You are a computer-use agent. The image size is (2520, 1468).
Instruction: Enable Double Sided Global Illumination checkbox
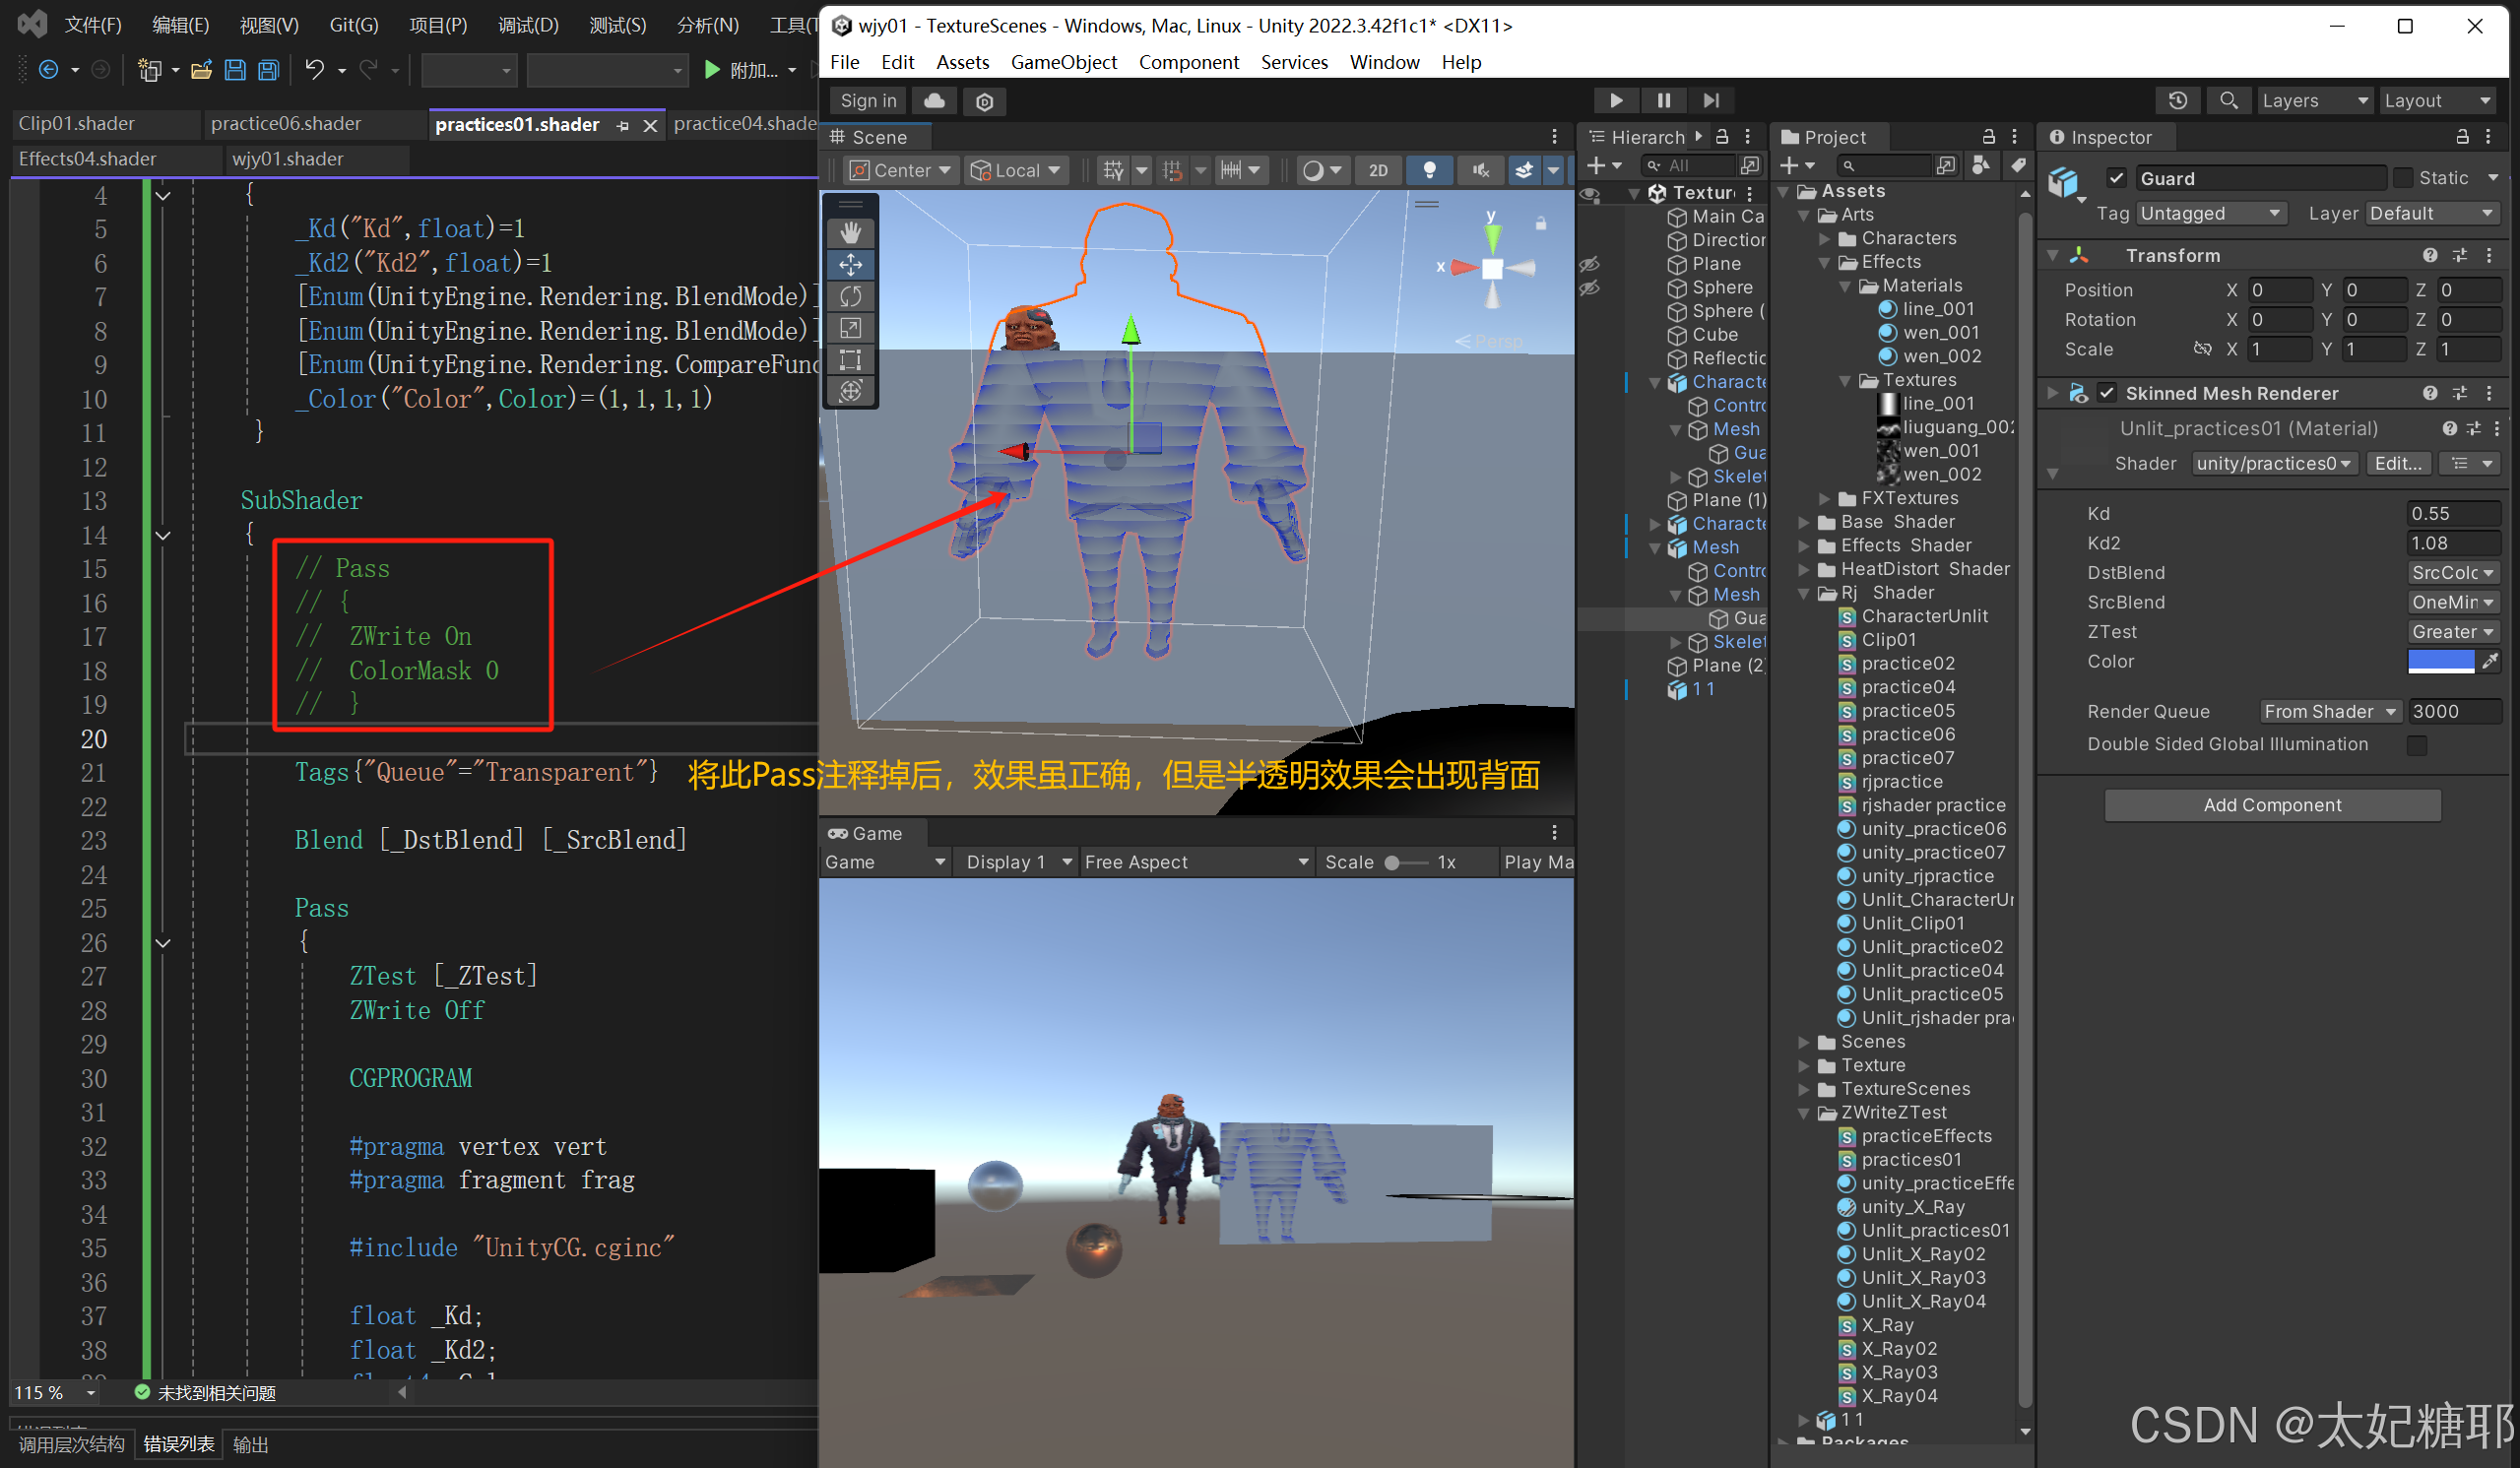coord(2416,744)
